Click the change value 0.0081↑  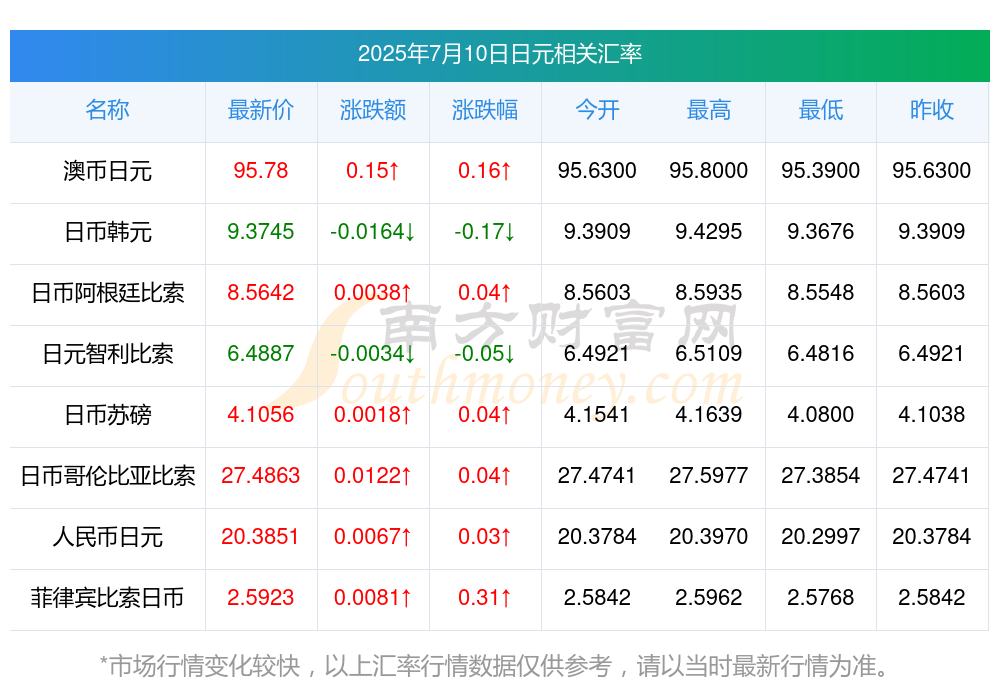click(372, 597)
